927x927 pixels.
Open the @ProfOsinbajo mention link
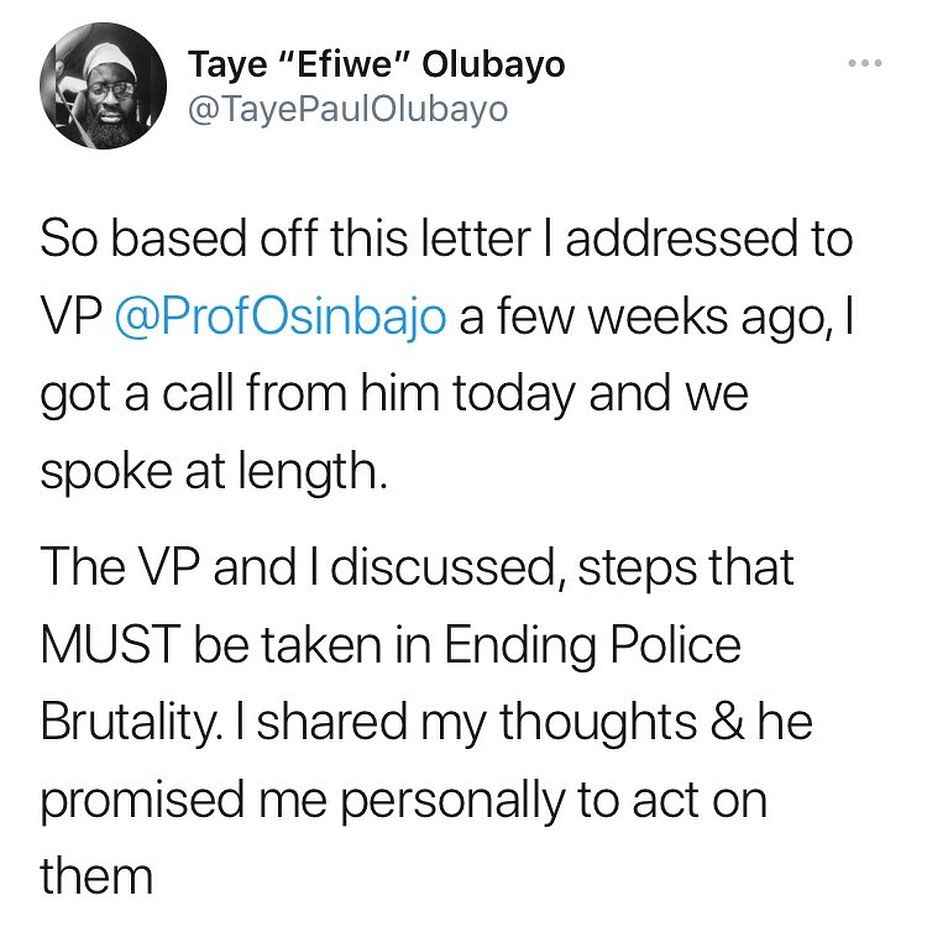[x=280, y=317]
